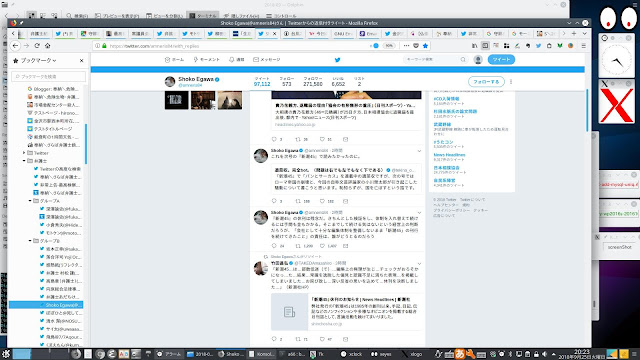This screenshot has width=640, height=360.
Task: Reload the page with the refresh icon
Action: coord(37,46)
